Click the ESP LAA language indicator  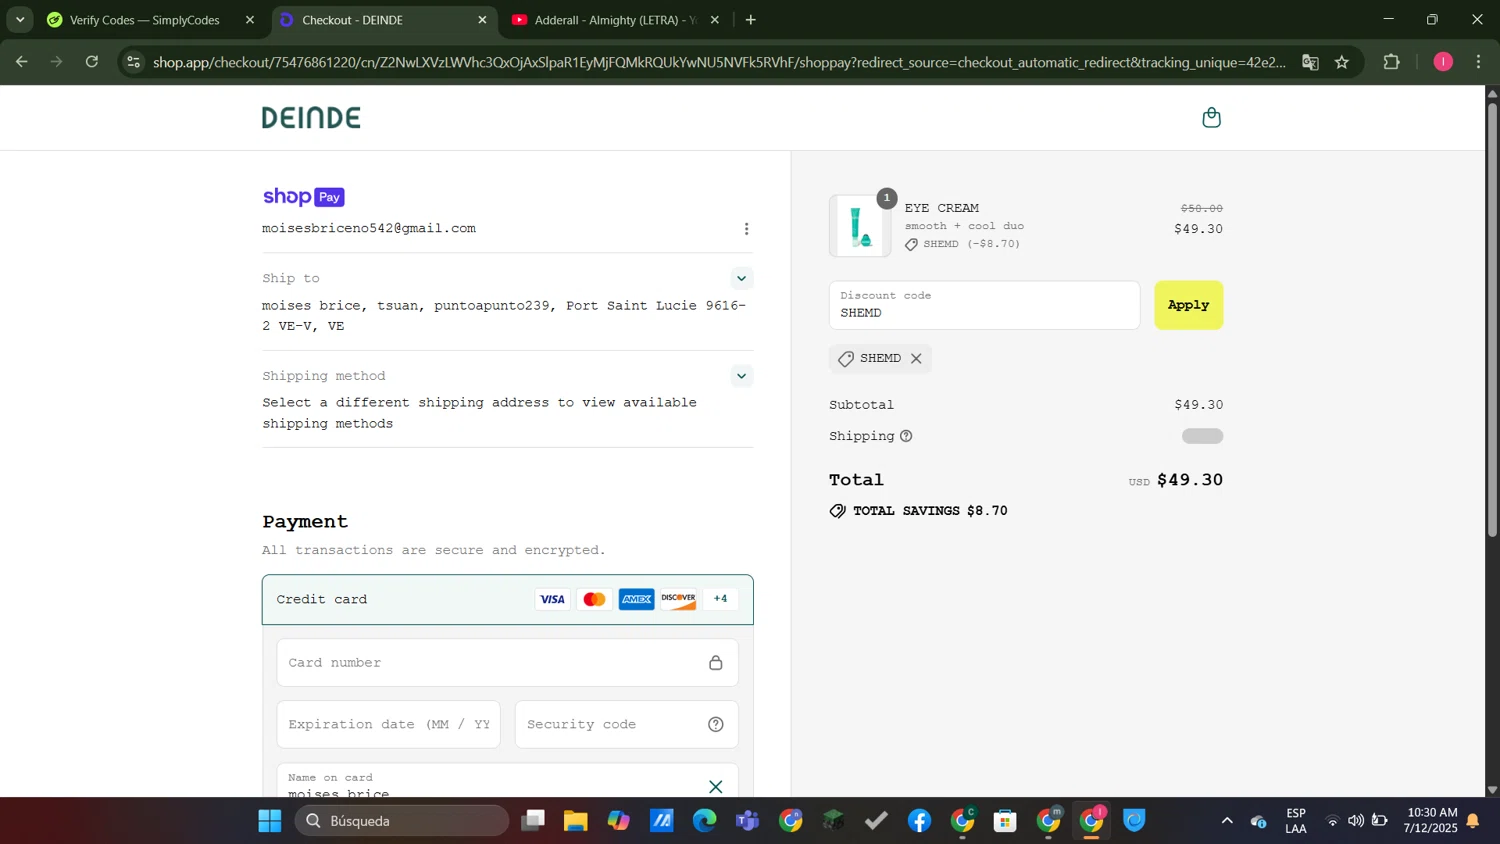(x=1296, y=821)
